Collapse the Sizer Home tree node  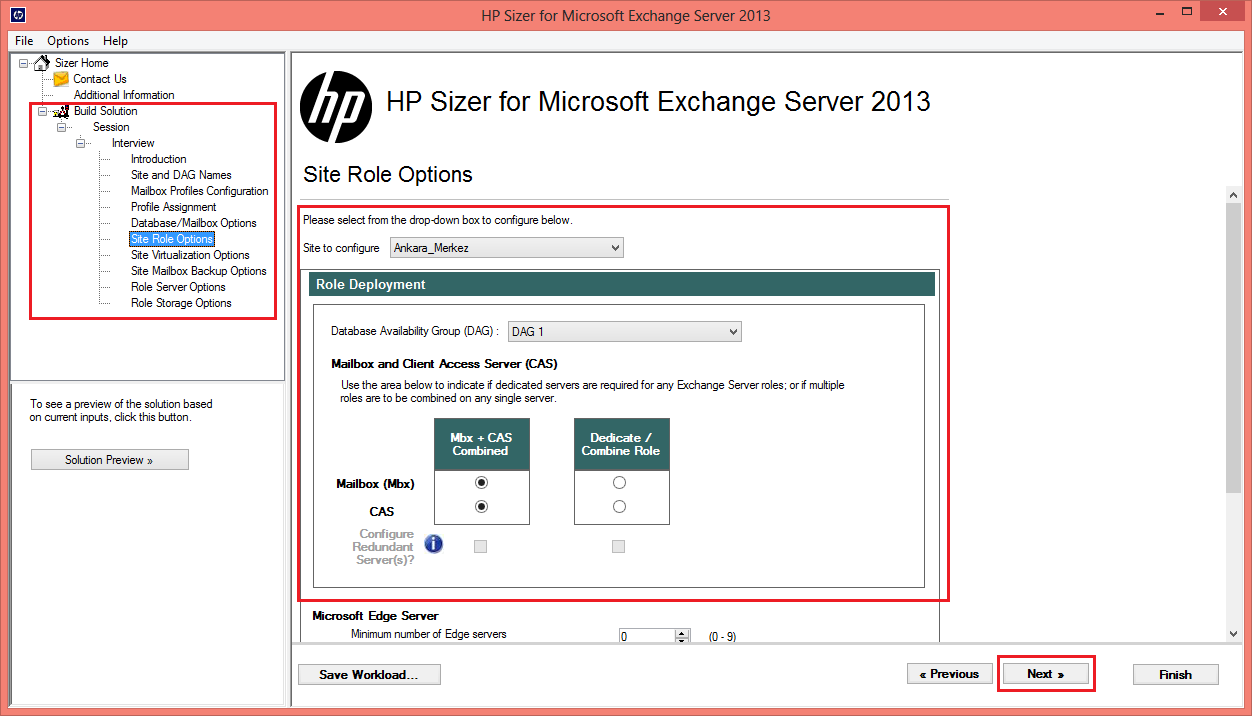tap(24, 63)
